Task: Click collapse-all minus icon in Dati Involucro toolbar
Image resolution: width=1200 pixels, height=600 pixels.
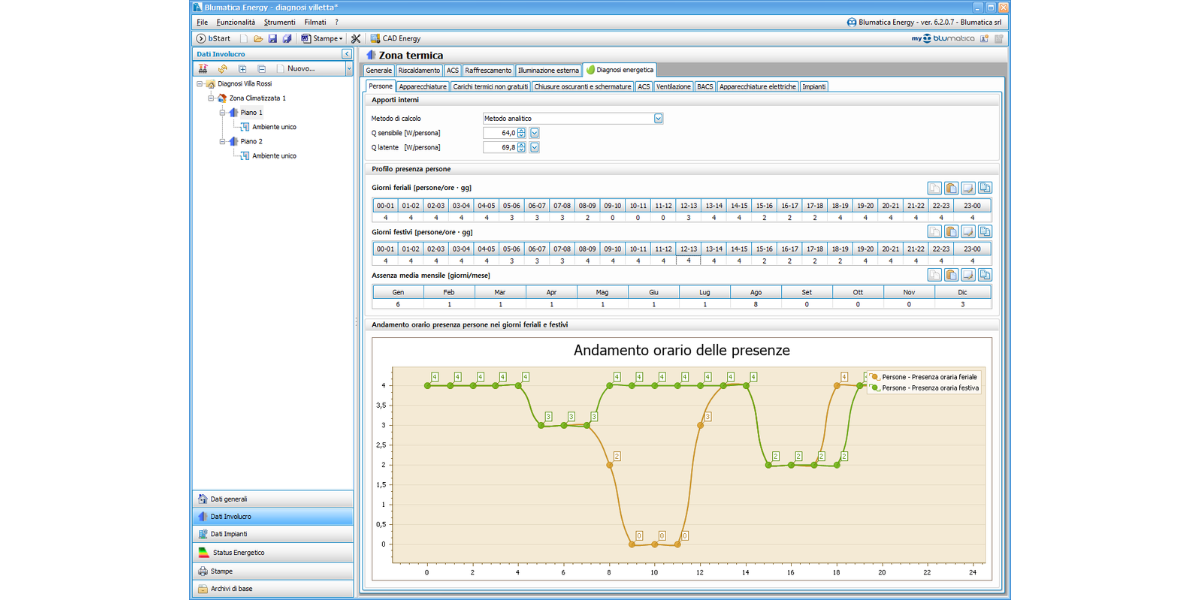Action: click(x=261, y=69)
